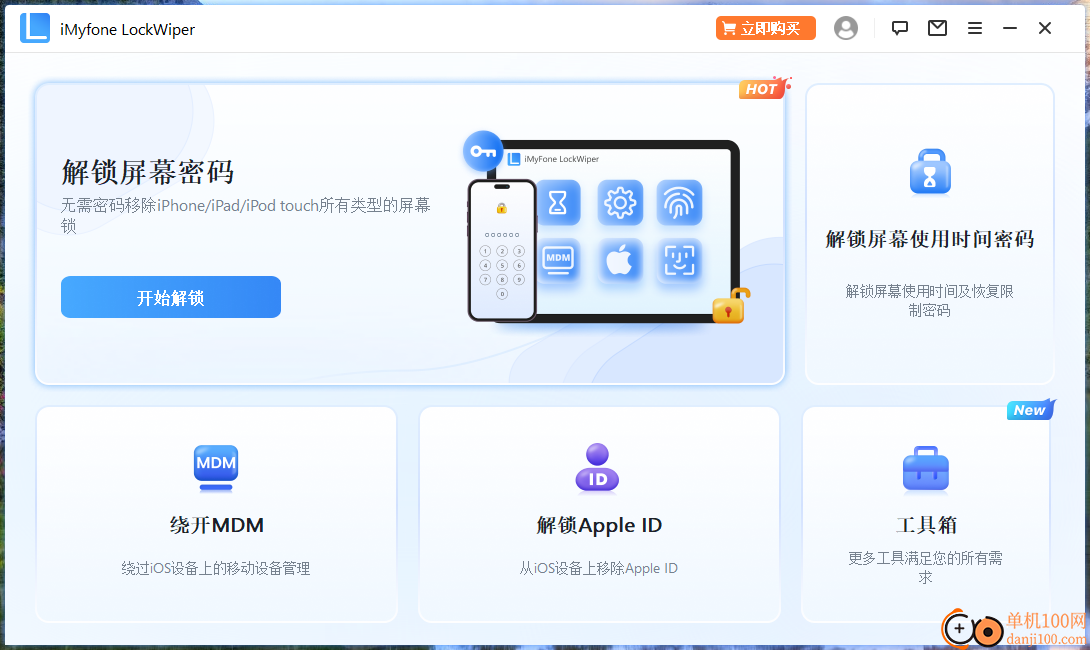Click the 无需密码移除iPhone/iPad/iPod touch description

245,215
